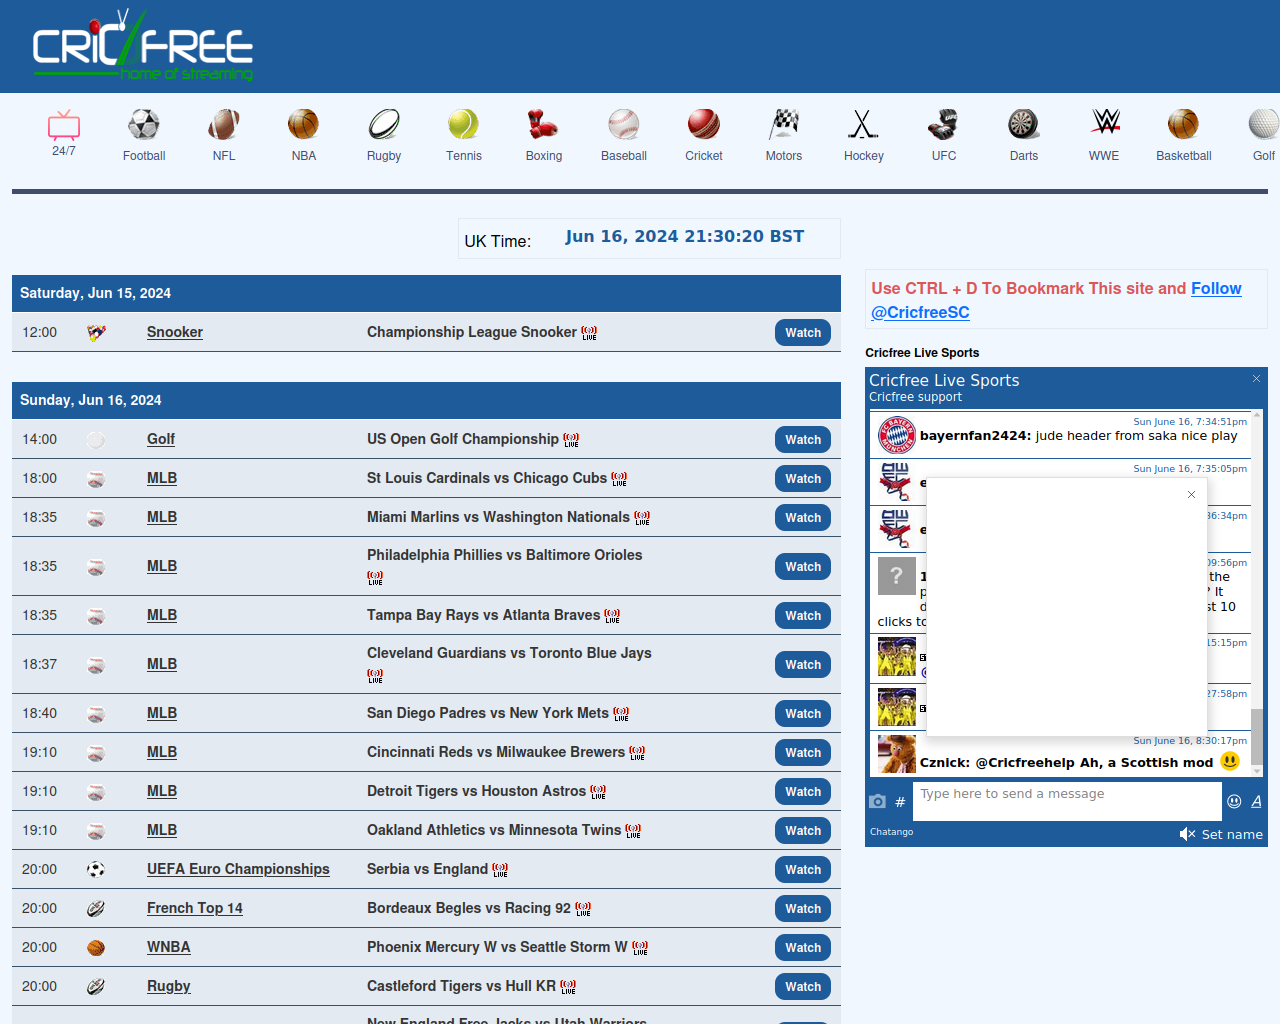
Task: Open the emoji picker in chat
Action: [1234, 801]
